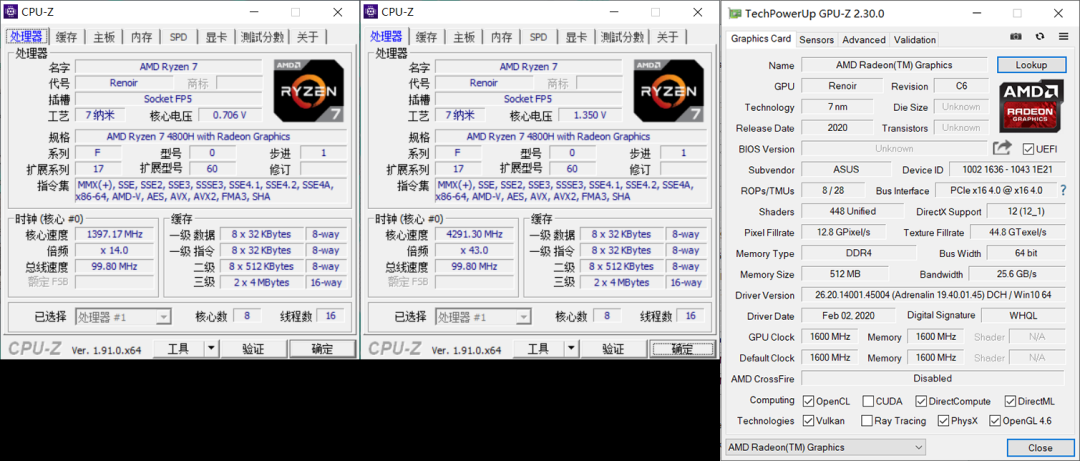The height and width of the screenshot is (461, 1080).
Task: Click the GPU-Z refresh icon
Action: pos(1040,37)
